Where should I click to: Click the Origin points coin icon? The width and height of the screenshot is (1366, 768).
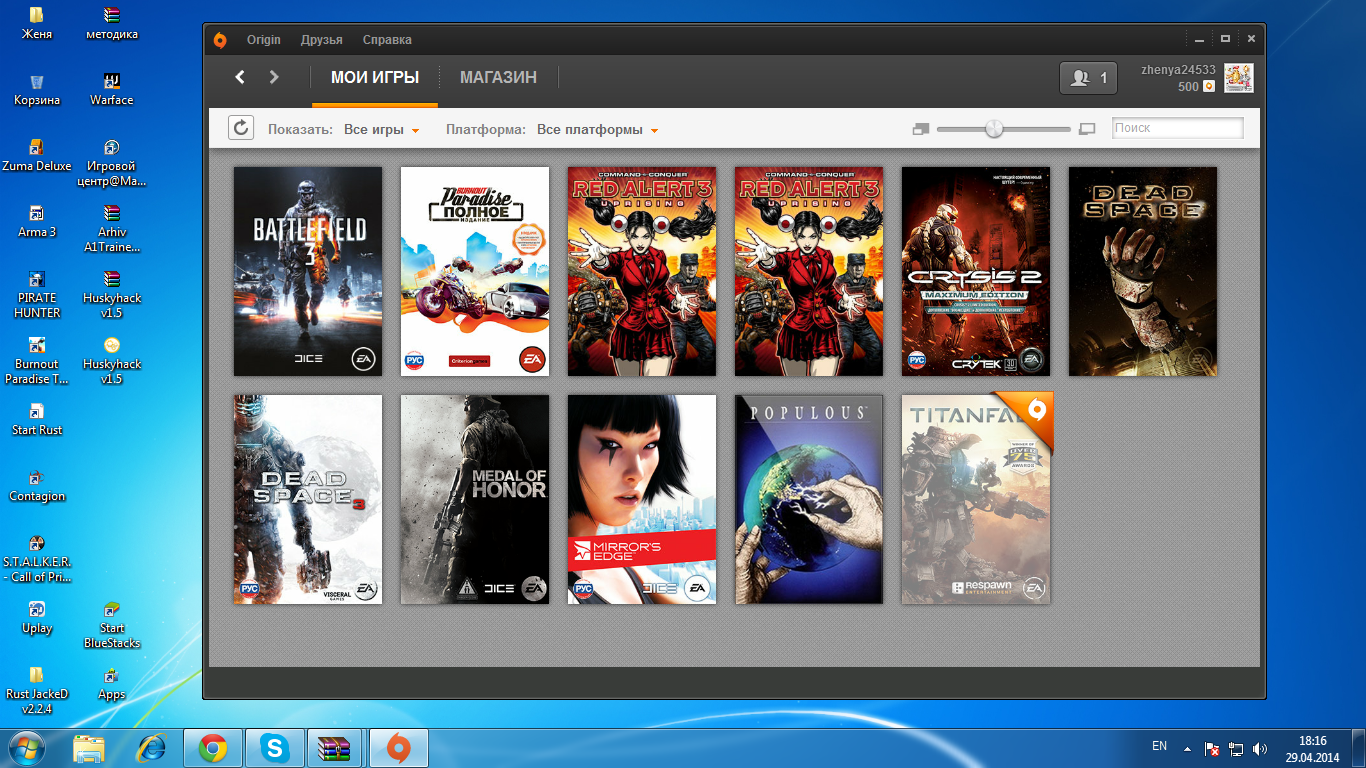1208,87
